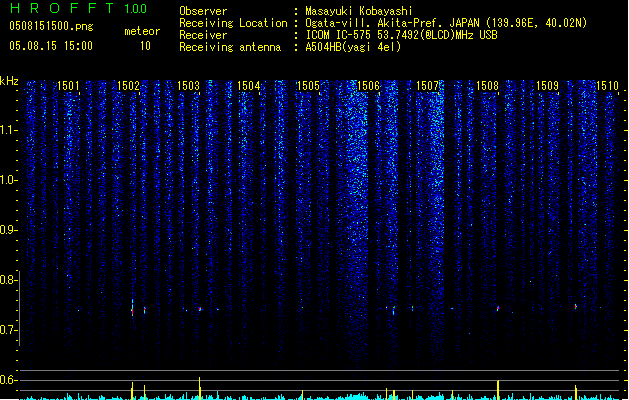This screenshot has width=629, height=400.
Task: Click the kHz axis unit label
Action: [9, 81]
